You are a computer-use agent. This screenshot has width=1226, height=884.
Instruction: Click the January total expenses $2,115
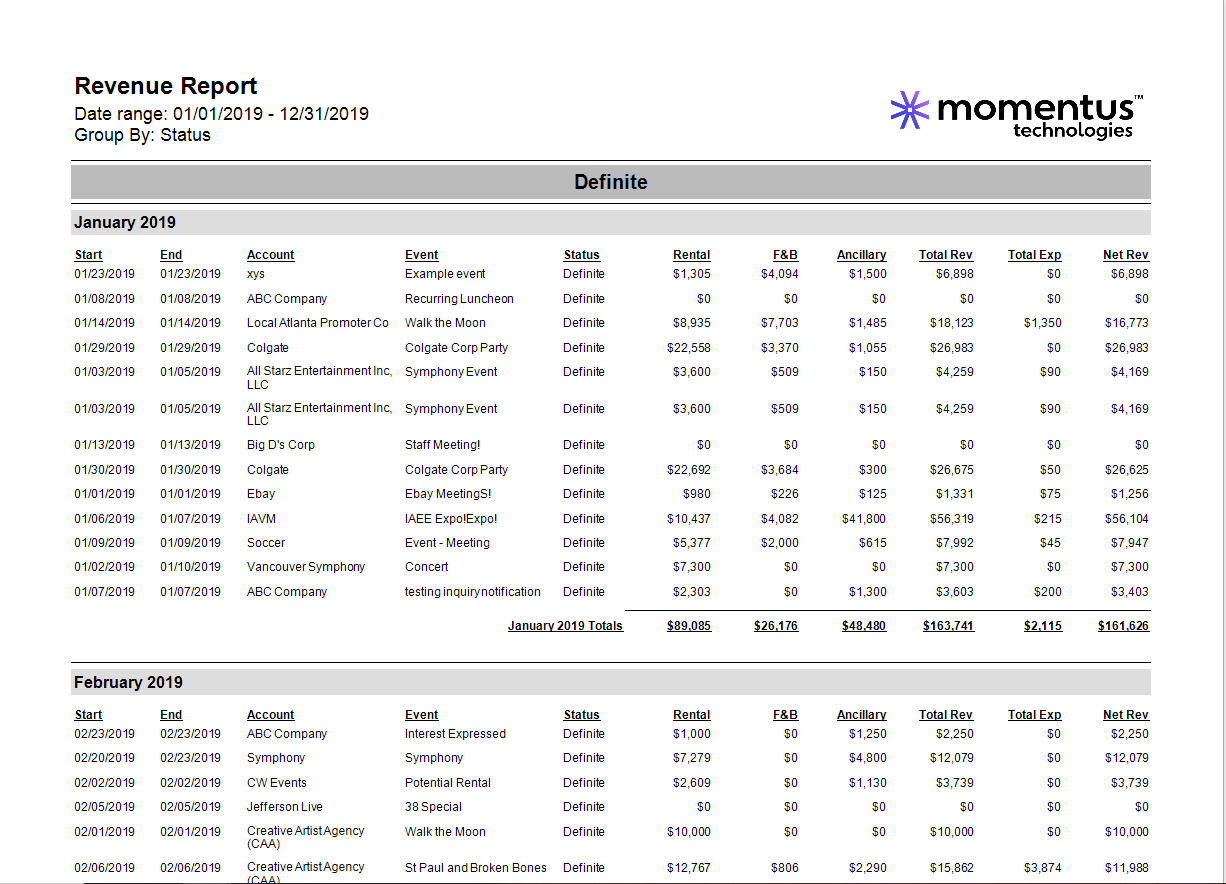click(1043, 626)
